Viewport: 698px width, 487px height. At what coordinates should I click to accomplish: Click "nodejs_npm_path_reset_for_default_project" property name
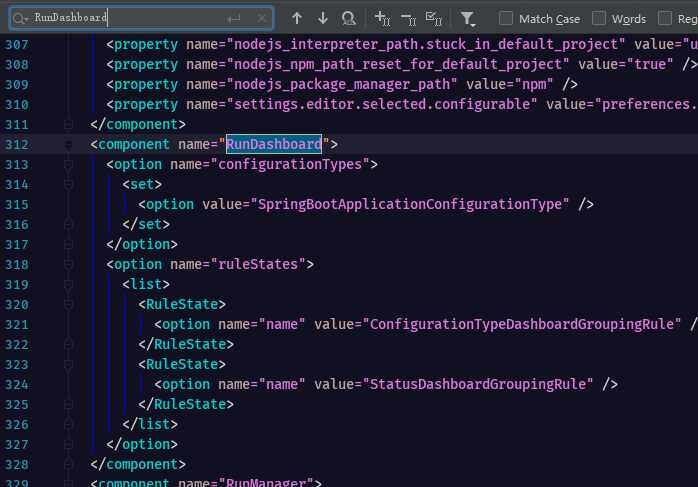398,64
